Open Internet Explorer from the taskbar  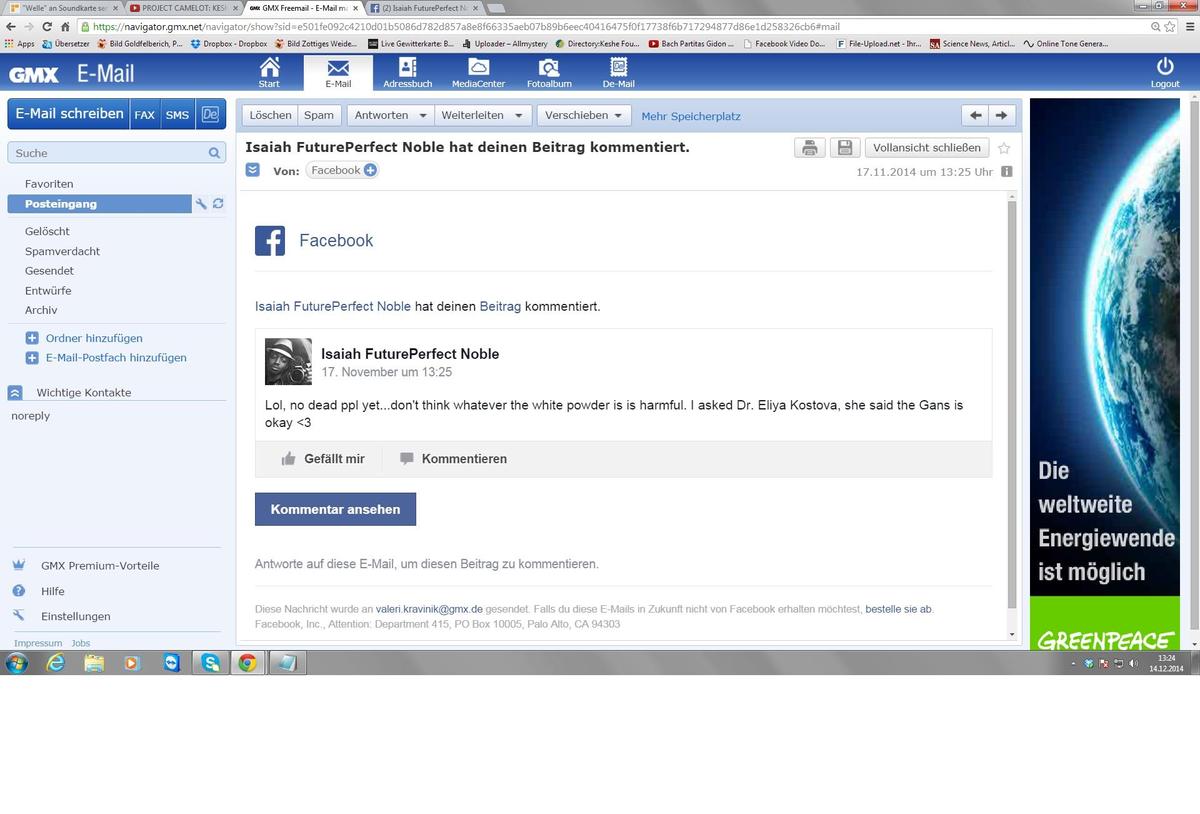click(x=55, y=662)
